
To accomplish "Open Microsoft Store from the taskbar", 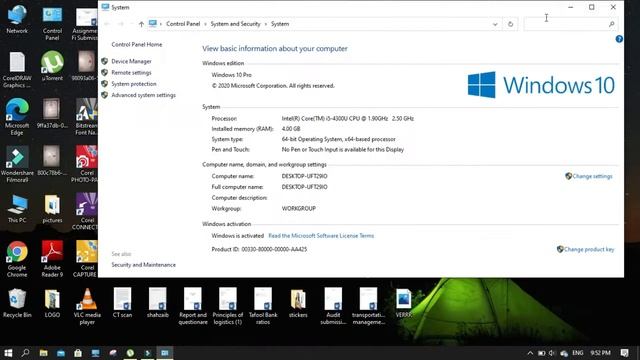I will (x=78, y=353).
